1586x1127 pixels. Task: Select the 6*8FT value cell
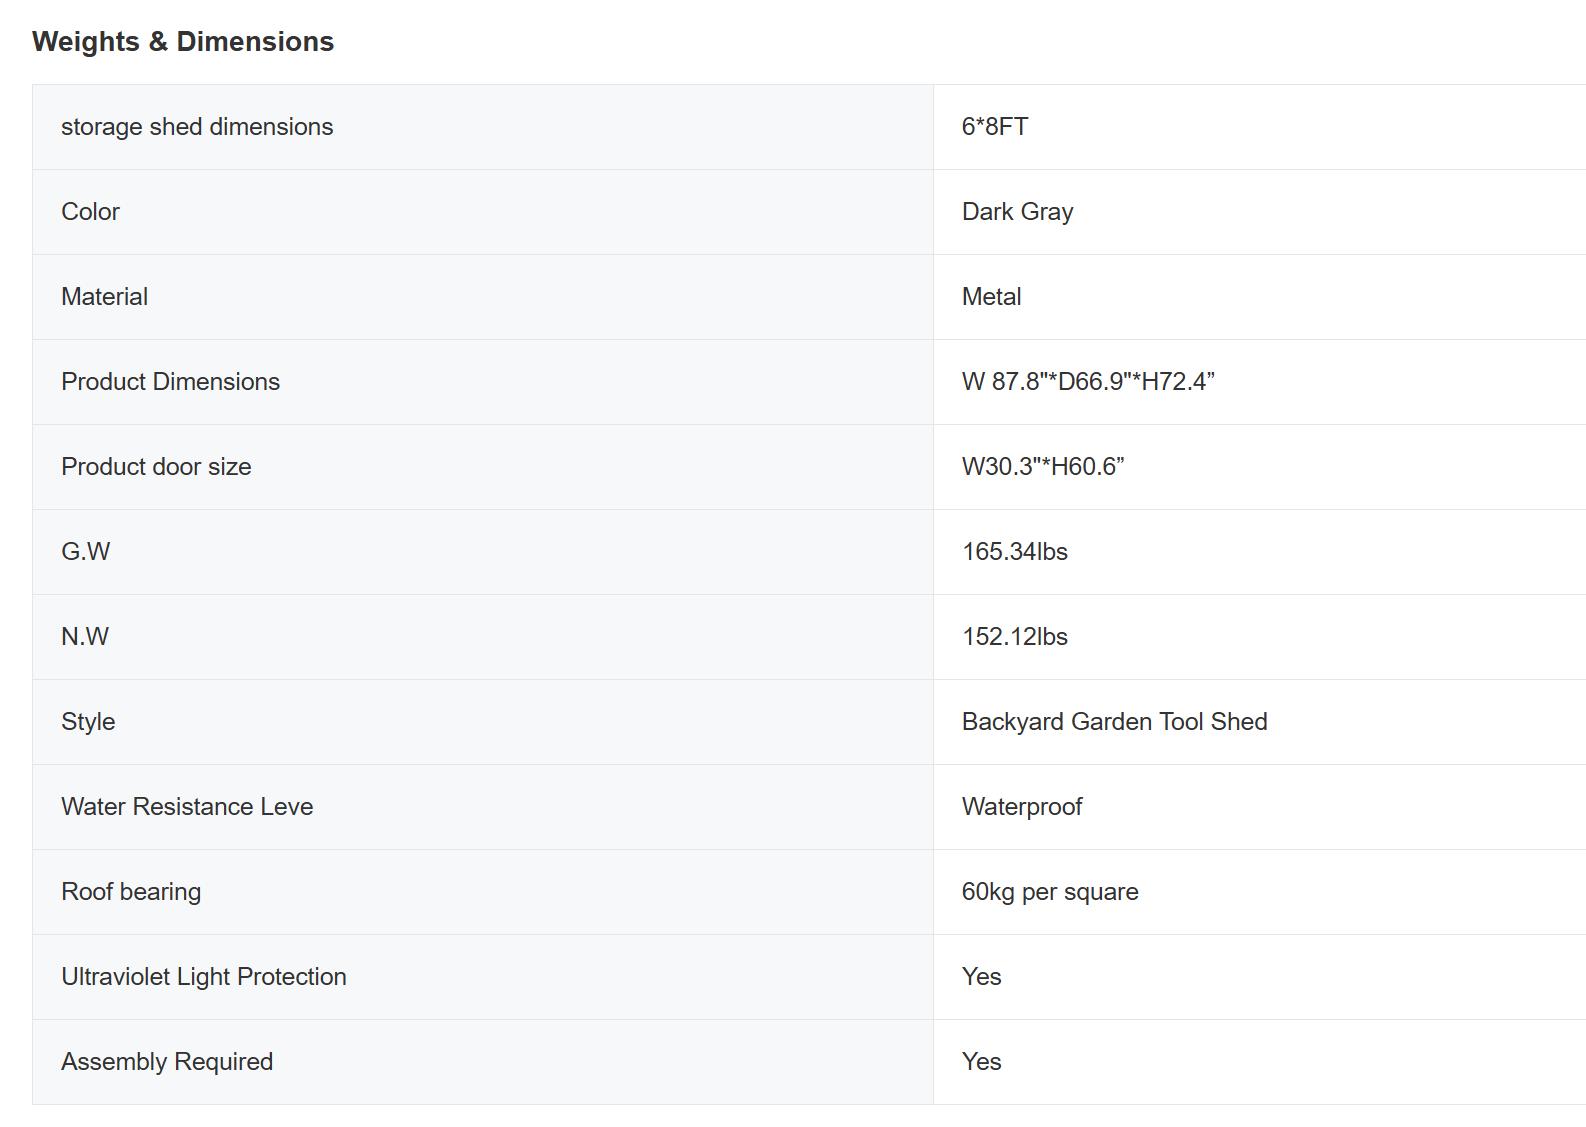(x=995, y=127)
